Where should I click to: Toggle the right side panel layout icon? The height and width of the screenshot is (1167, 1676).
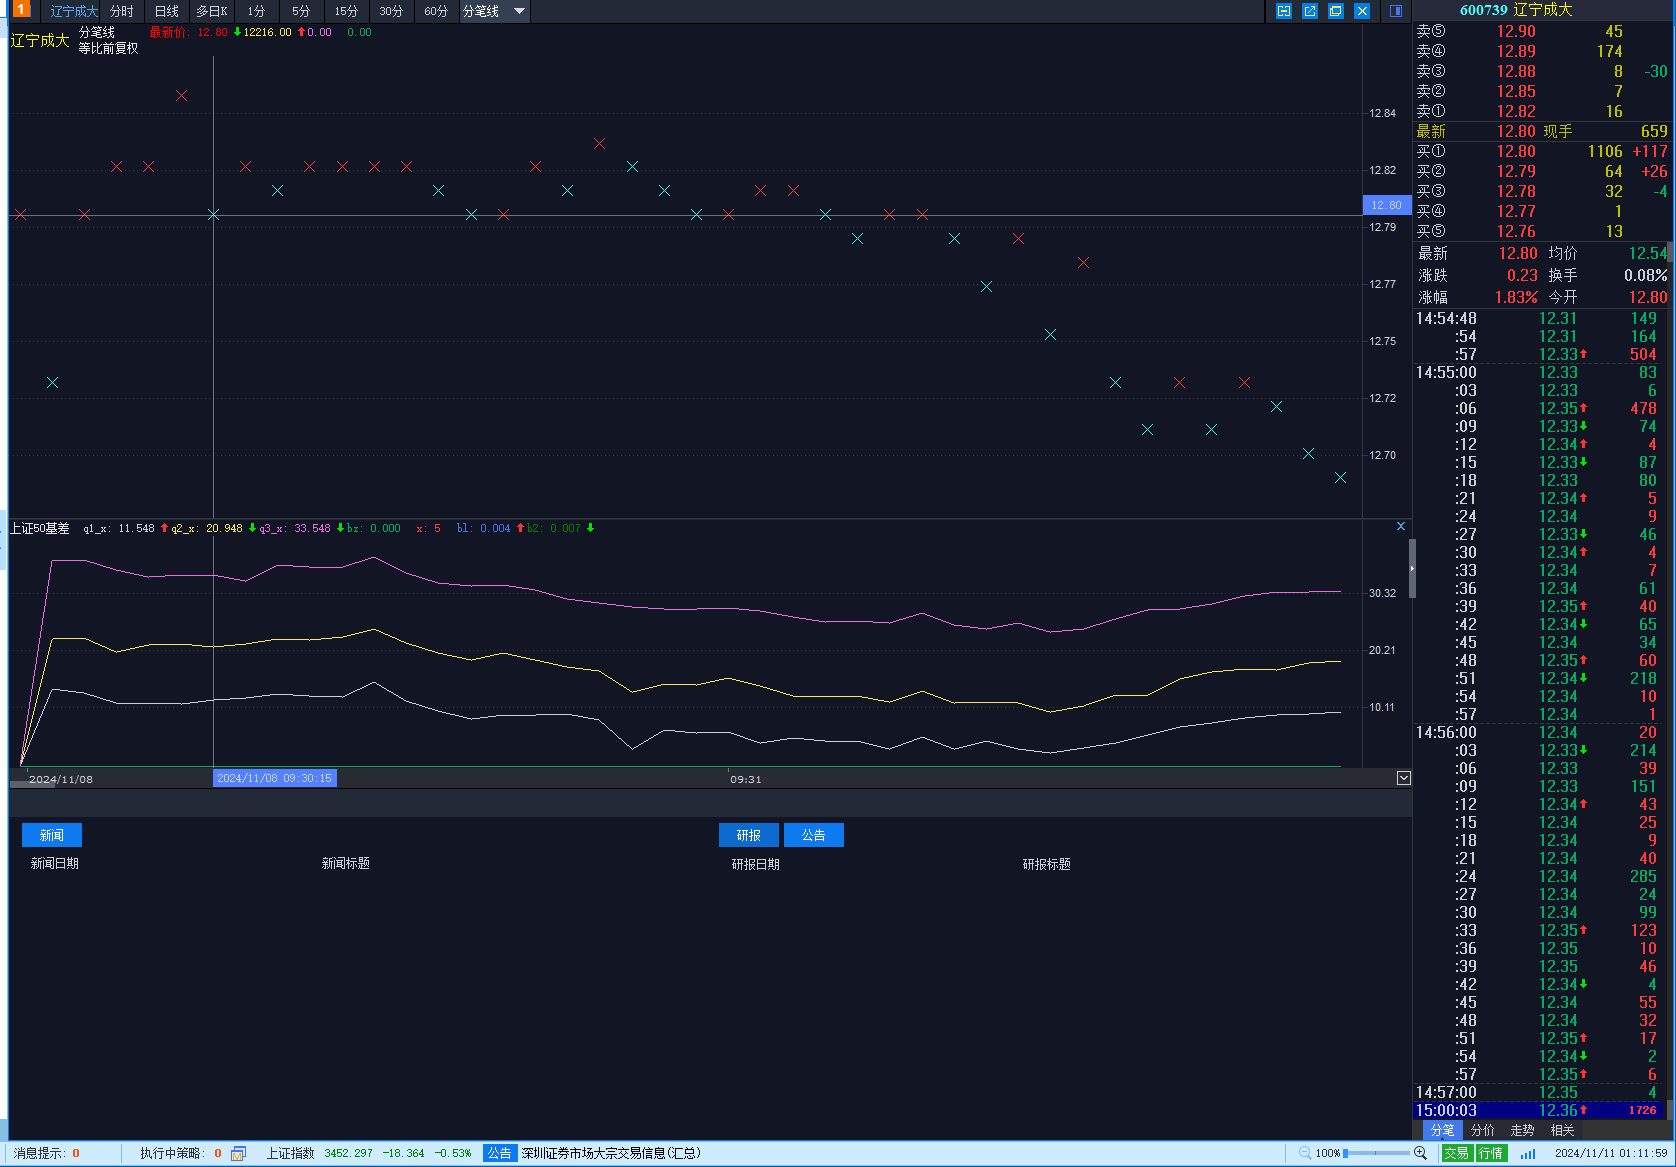(1396, 11)
